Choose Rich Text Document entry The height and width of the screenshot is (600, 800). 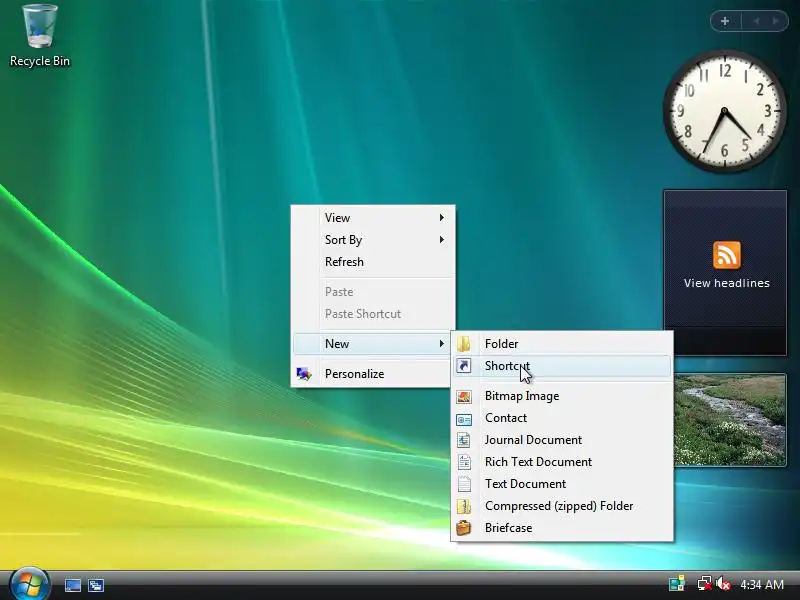click(562, 462)
